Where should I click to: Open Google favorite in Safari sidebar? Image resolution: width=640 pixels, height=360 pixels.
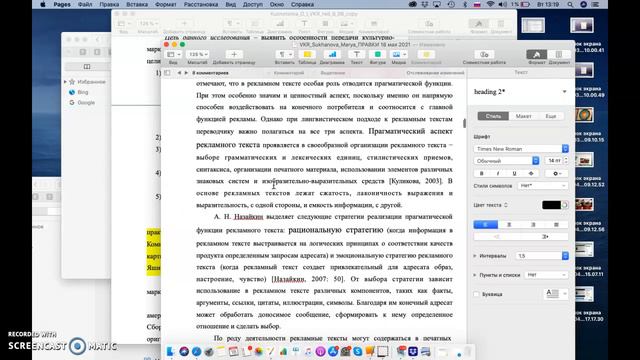pos(86,102)
